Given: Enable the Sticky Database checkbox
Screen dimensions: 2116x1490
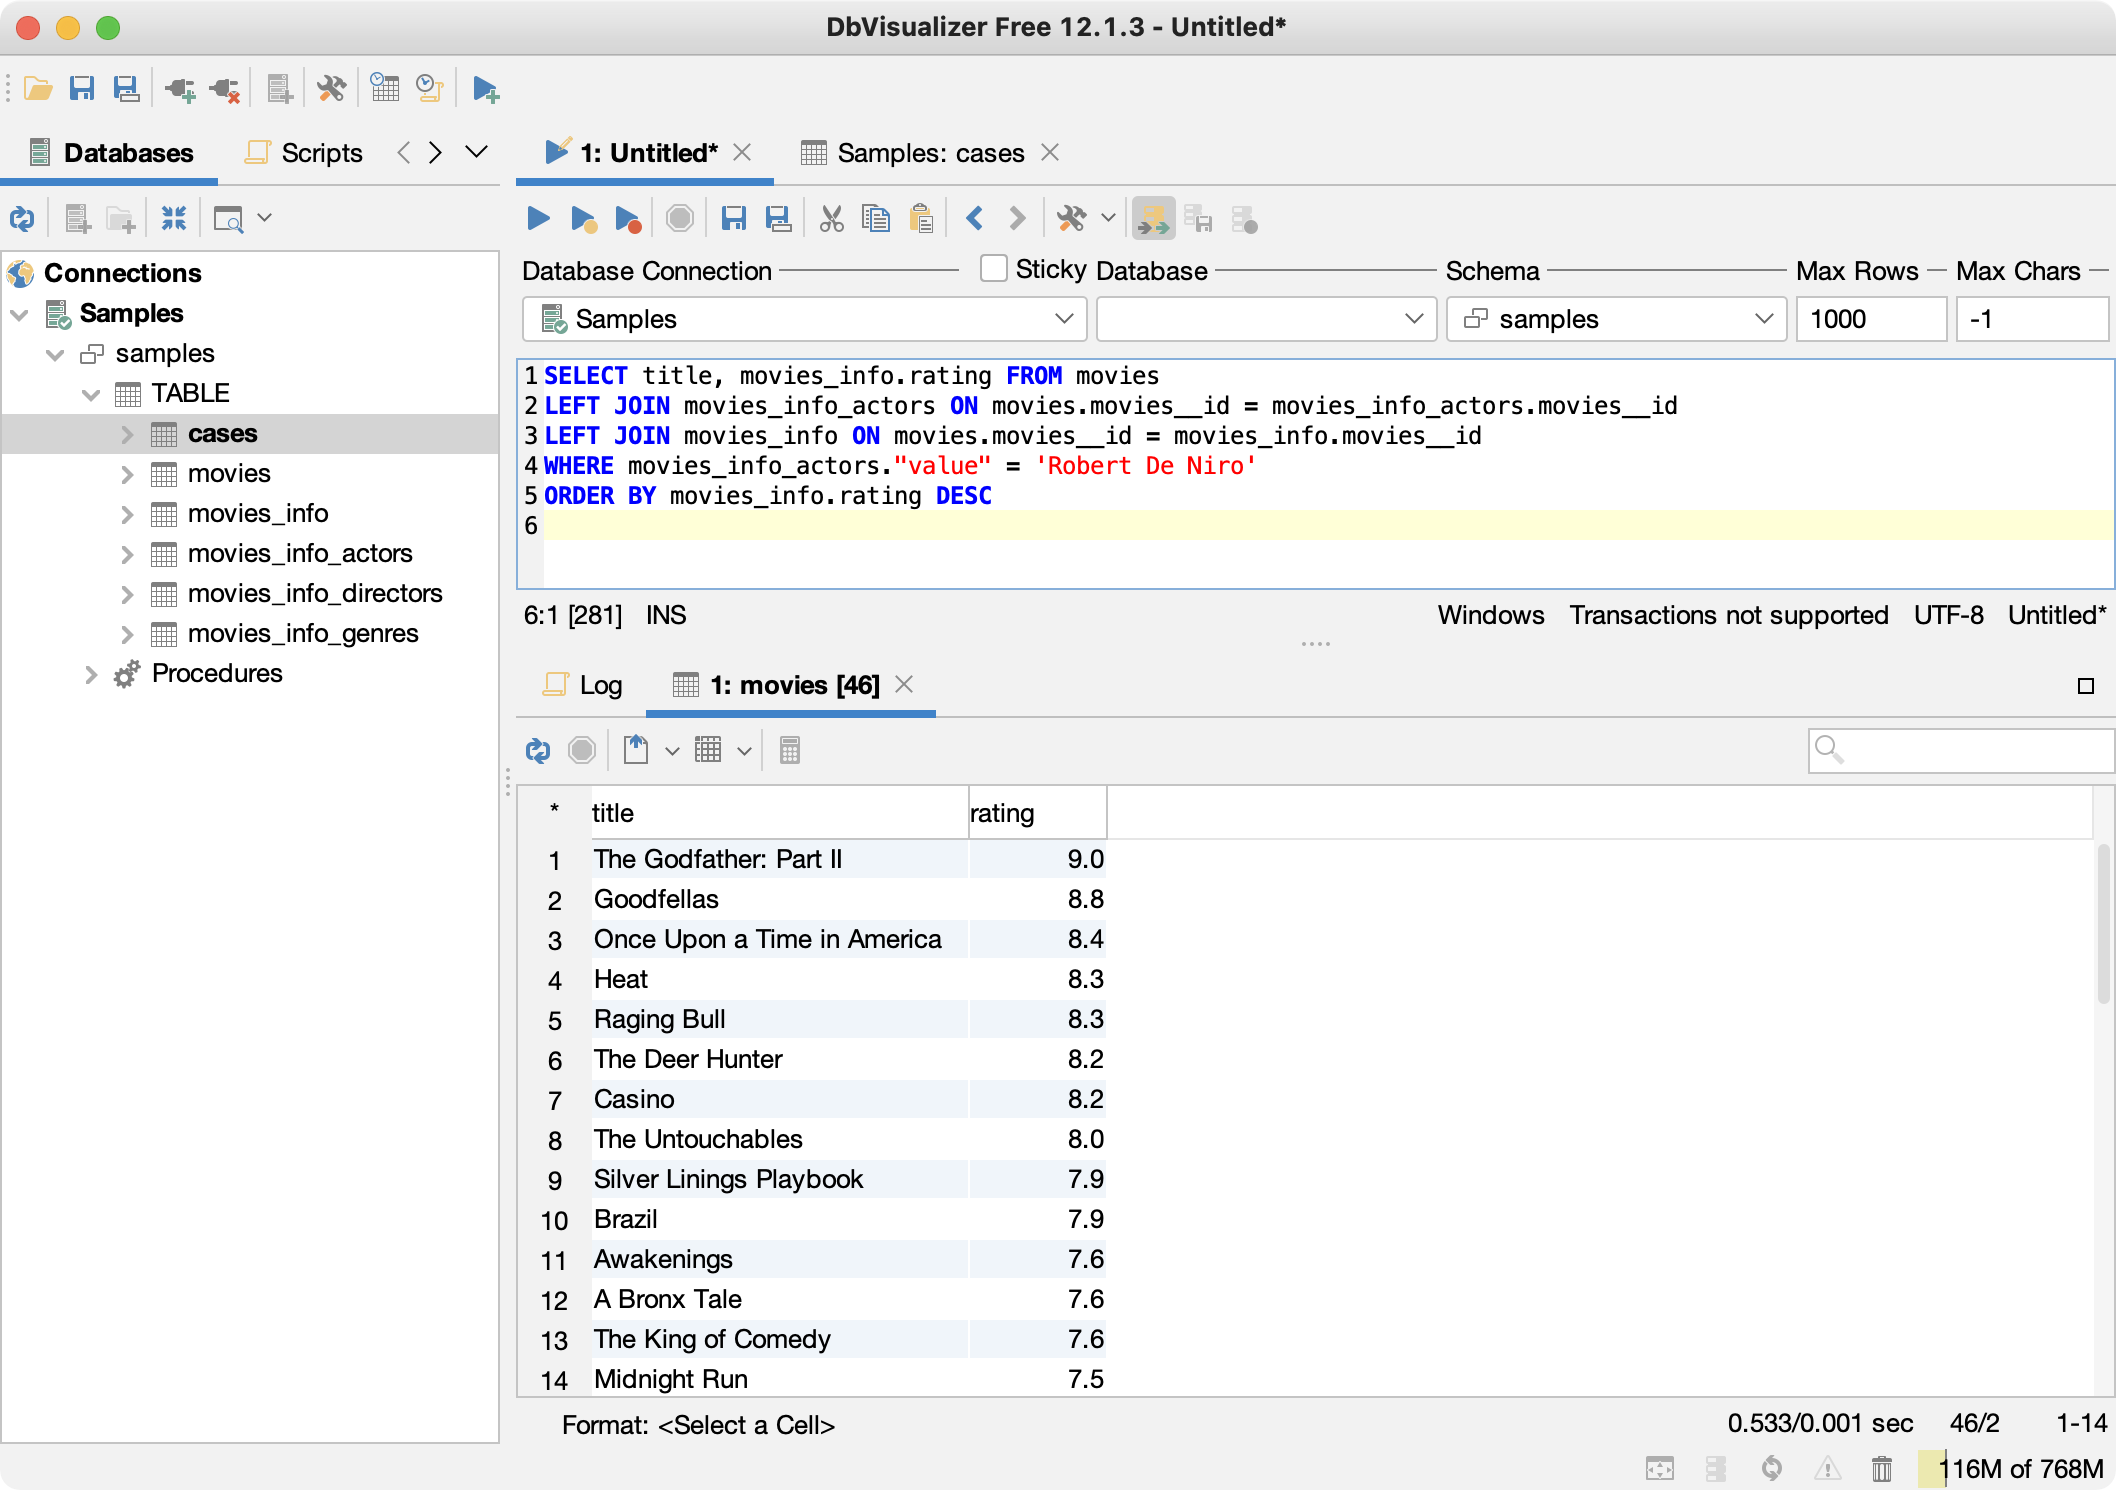Looking at the screenshot, I should point(994,269).
